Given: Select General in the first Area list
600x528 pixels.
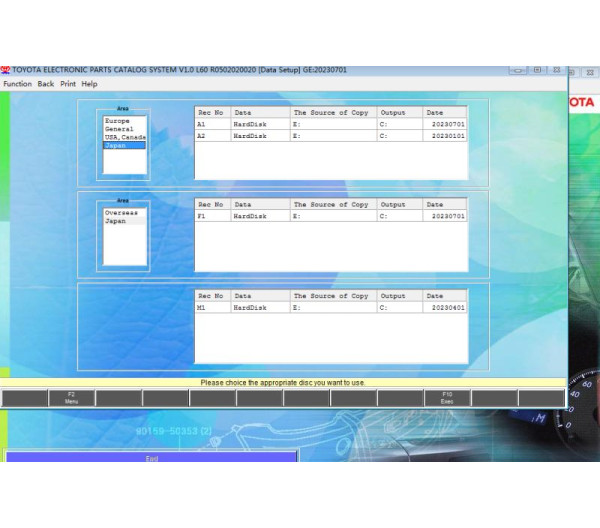Looking at the screenshot, I should [x=119, y=129].
